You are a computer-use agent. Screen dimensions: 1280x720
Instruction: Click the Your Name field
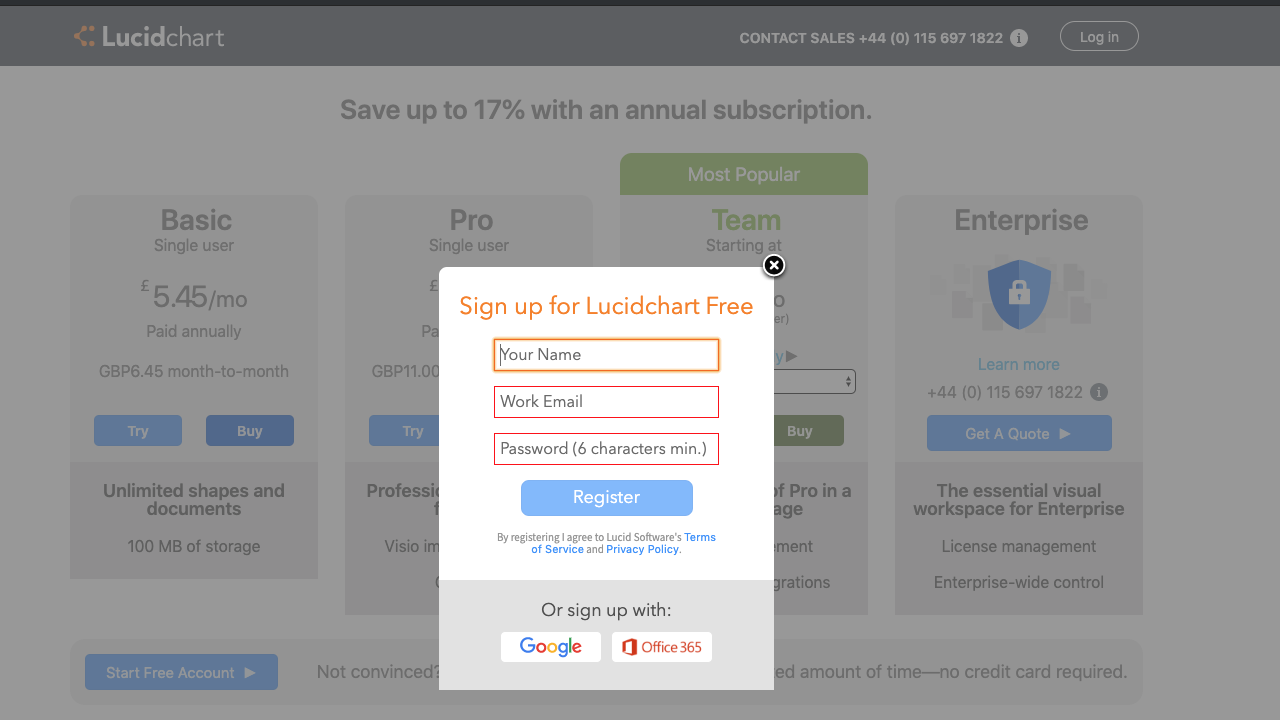(x=606, y=355)
